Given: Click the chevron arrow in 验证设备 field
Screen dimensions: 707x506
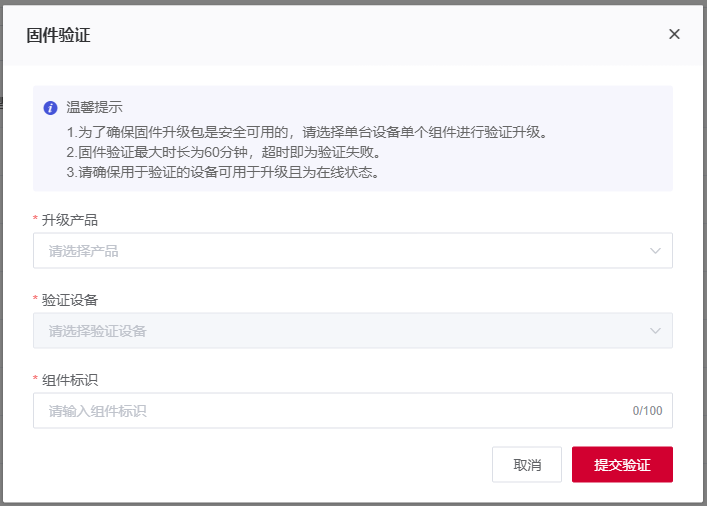Looking at the screenshot, I should (x=655, y=331).
